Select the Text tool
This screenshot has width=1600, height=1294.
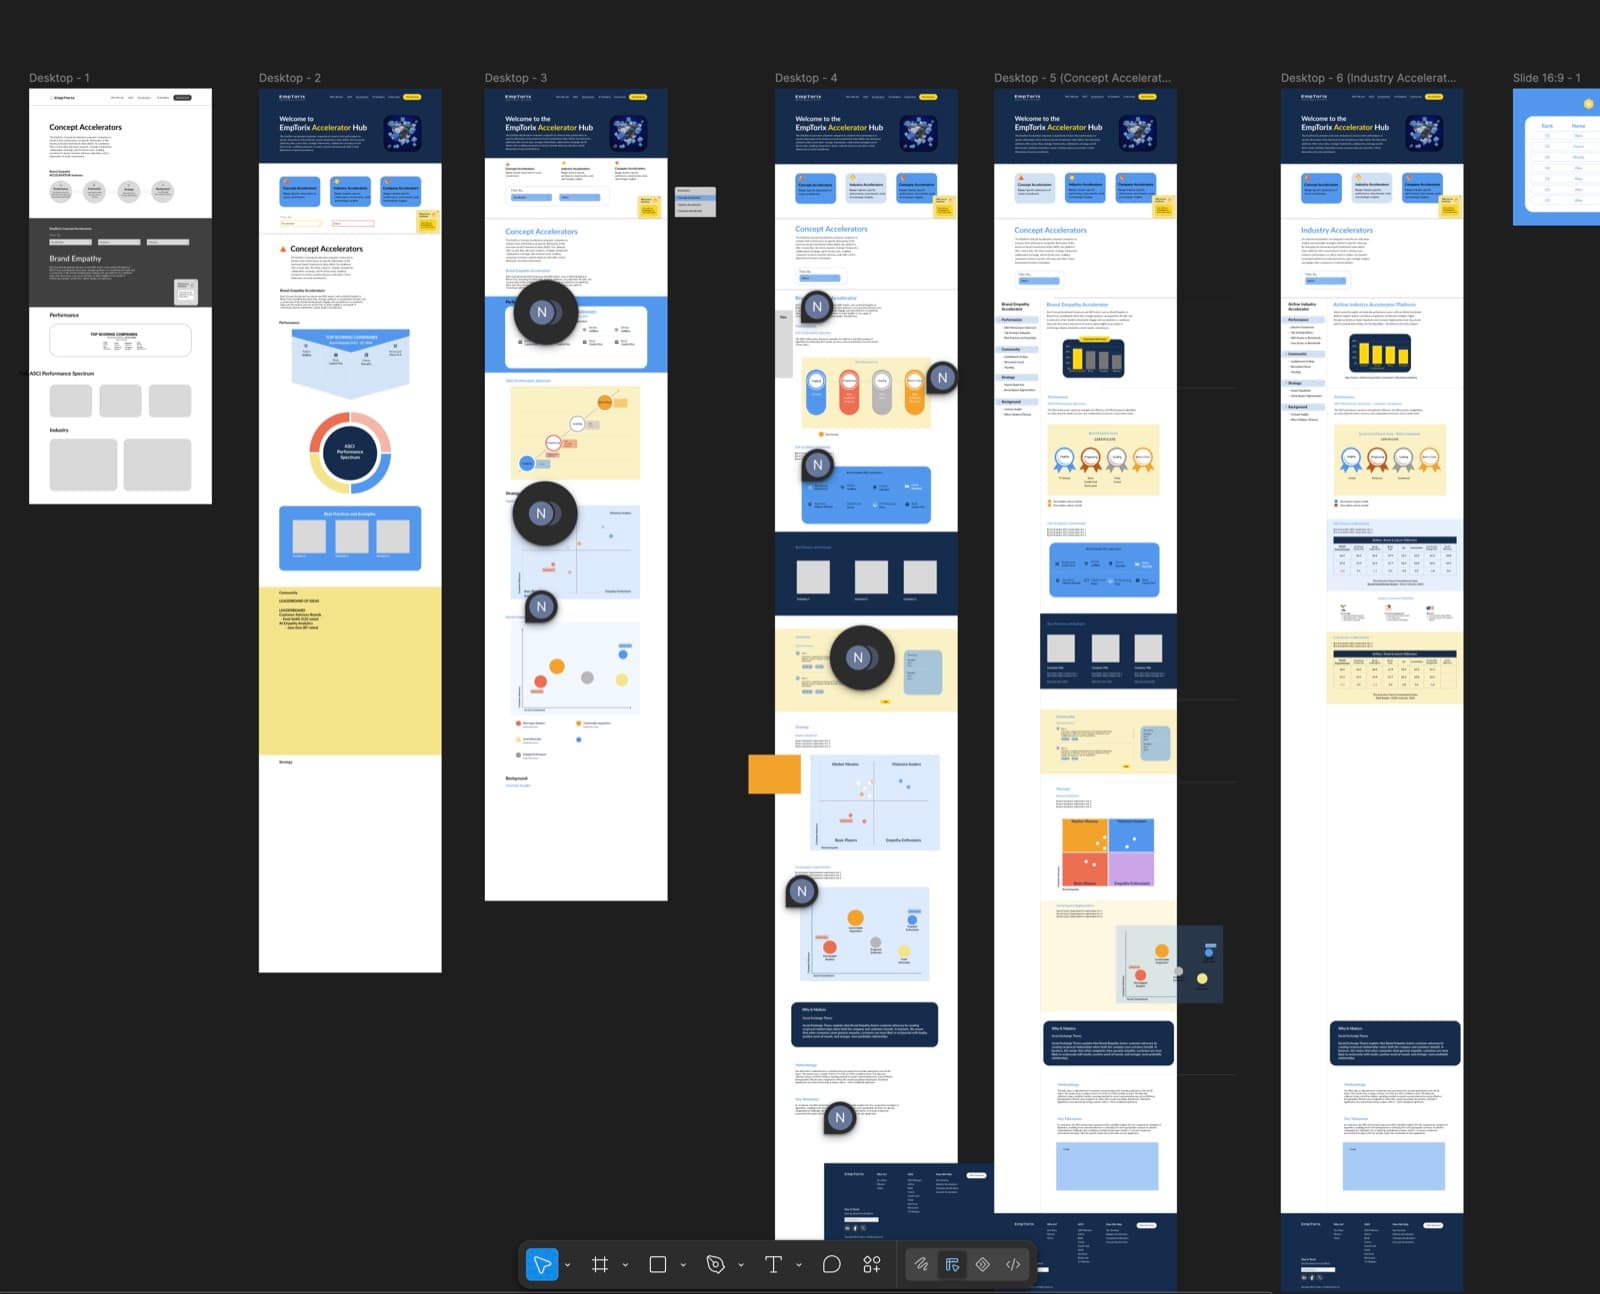click(x=773, y=1264)
